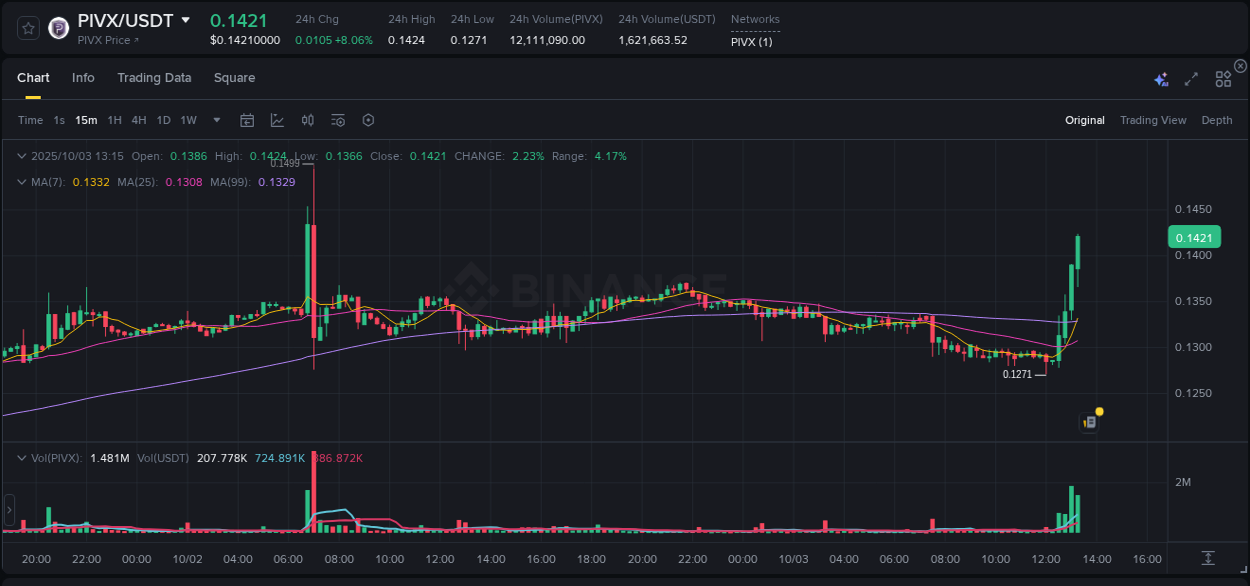The height and width of the screenshot is (586, 1250).
Task: Favorite PIVX/USDT using the star icon
Action: (27, 28)
